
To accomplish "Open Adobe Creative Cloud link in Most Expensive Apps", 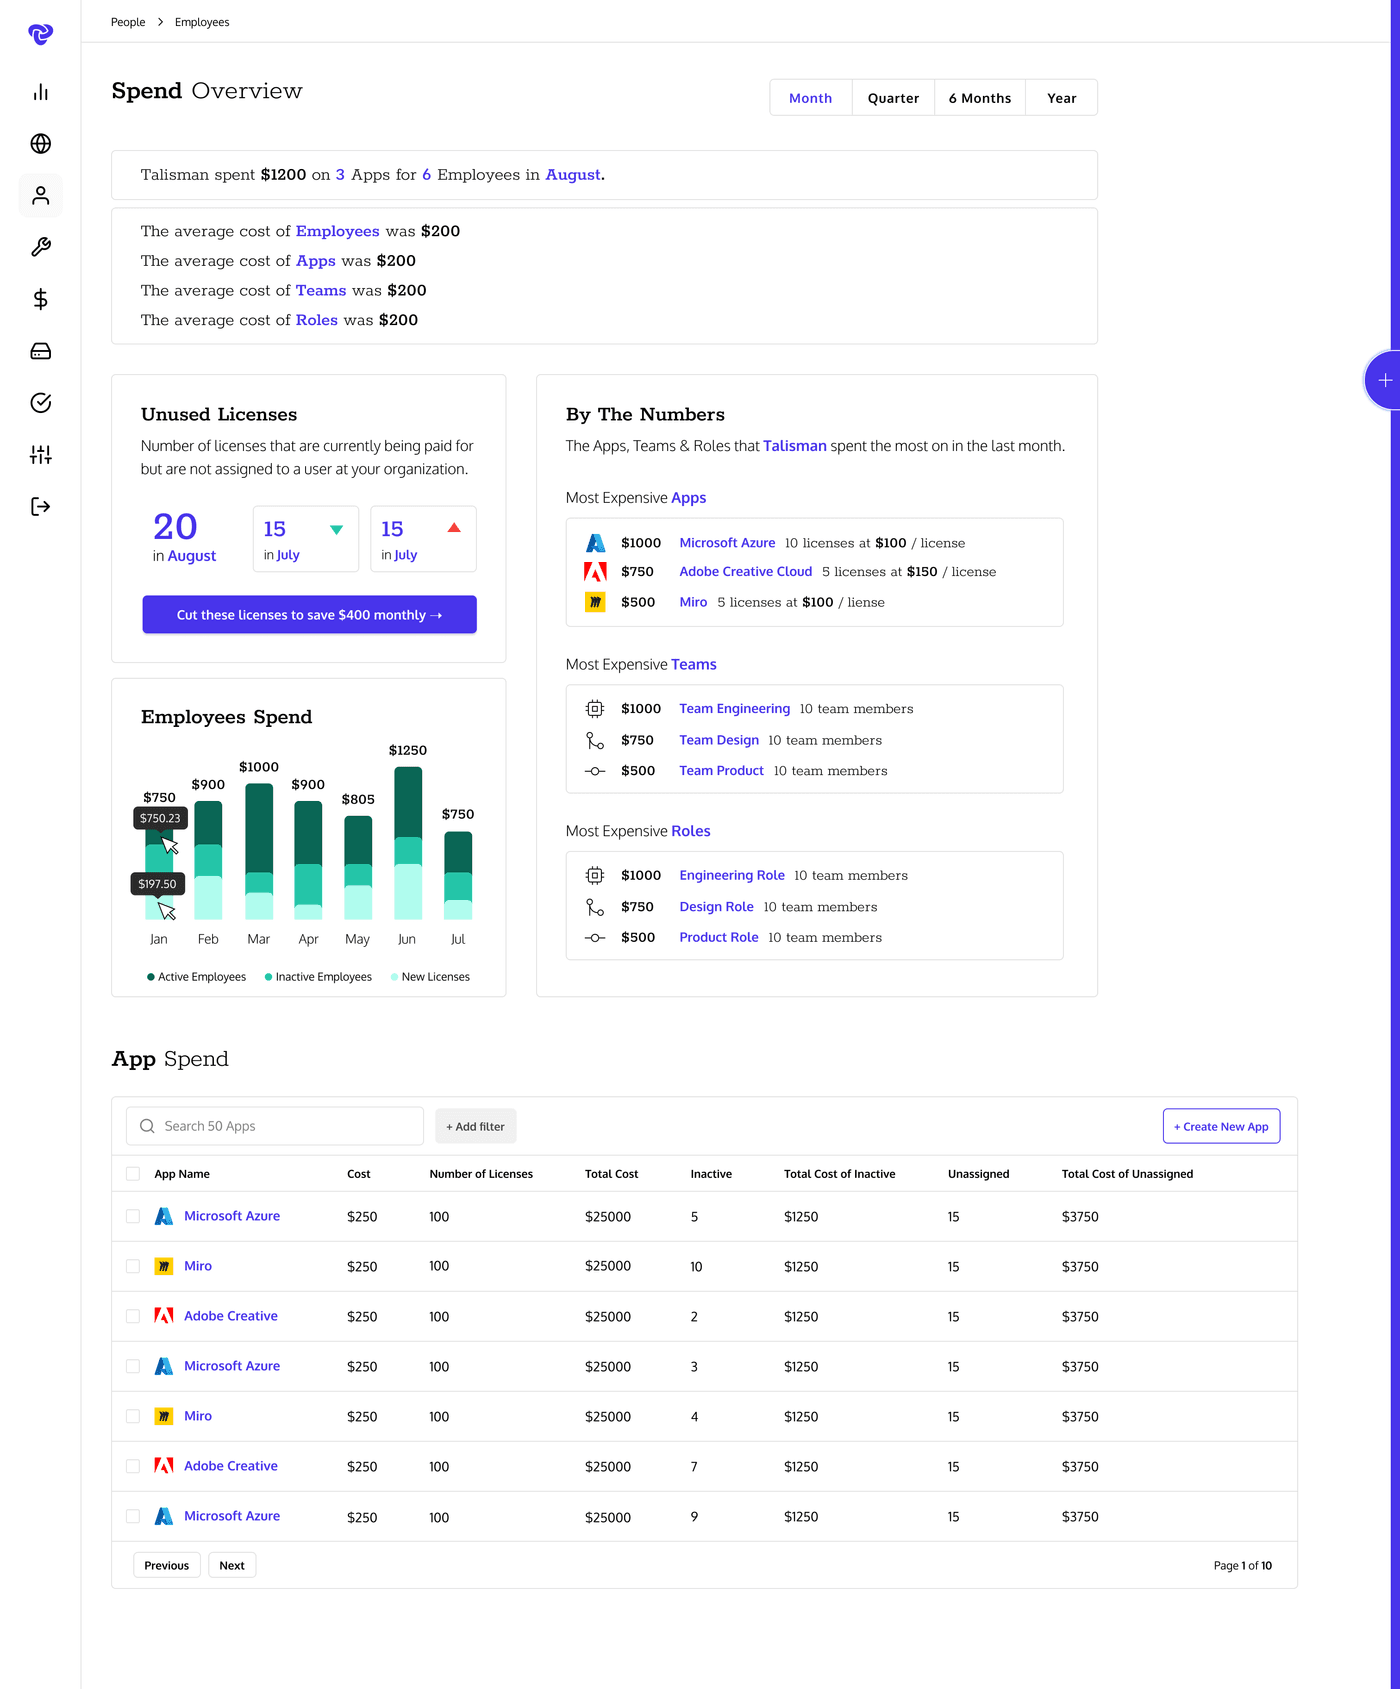I will 746,572.
